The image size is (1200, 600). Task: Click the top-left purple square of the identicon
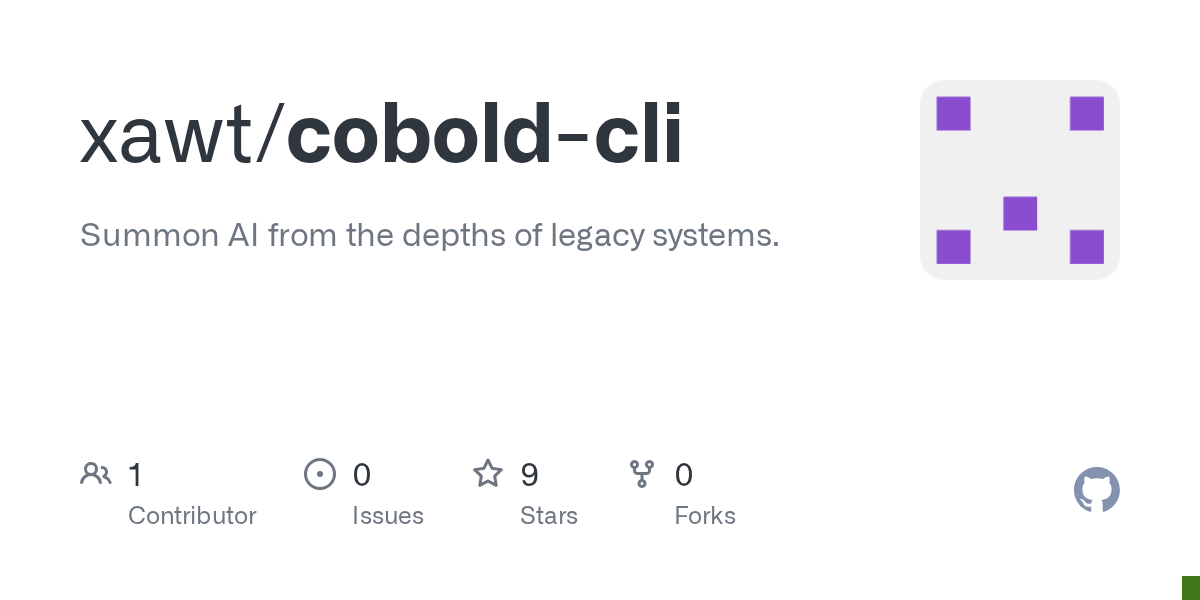point(953,114)
